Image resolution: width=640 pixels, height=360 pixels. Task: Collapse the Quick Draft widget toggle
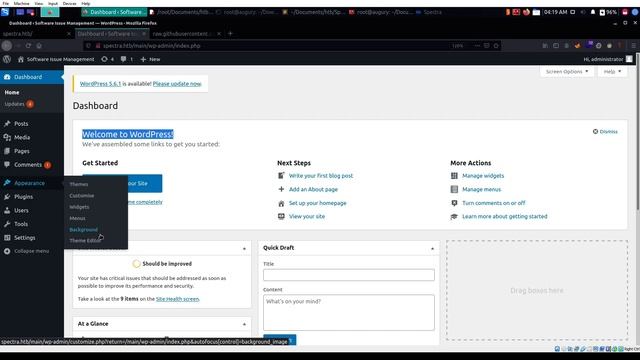click(x=432, y=248)
